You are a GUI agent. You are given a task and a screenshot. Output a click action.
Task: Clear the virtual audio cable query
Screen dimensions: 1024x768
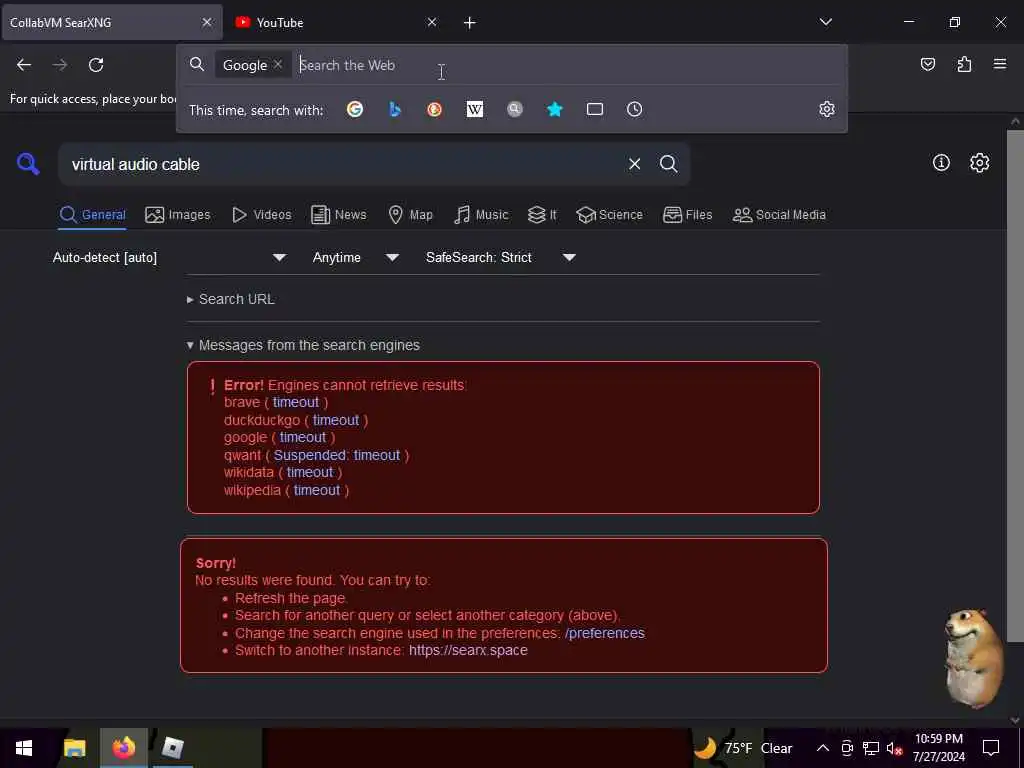click(634, 164)
